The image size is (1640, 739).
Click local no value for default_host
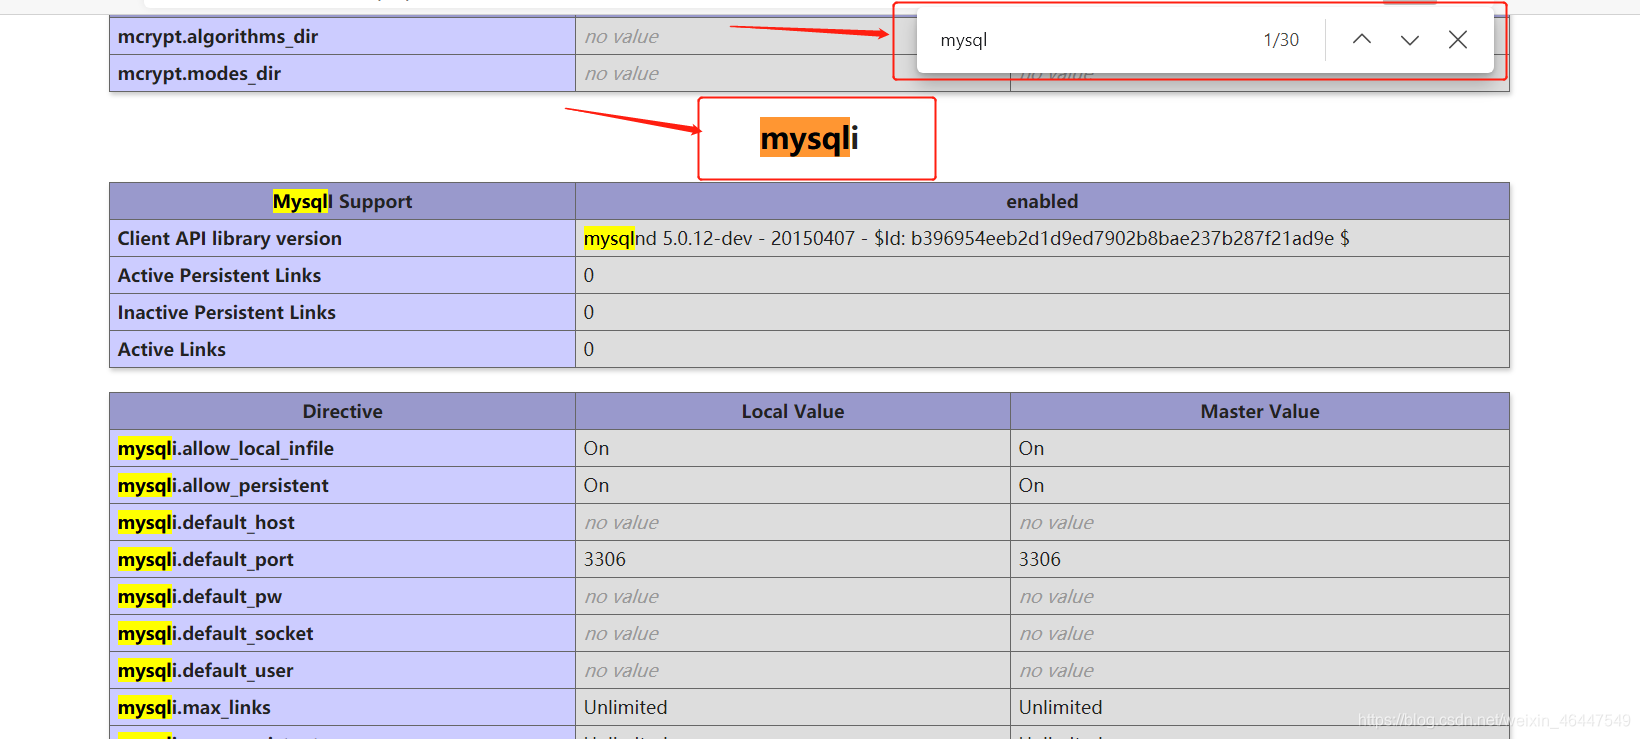(x=622, y=522)
